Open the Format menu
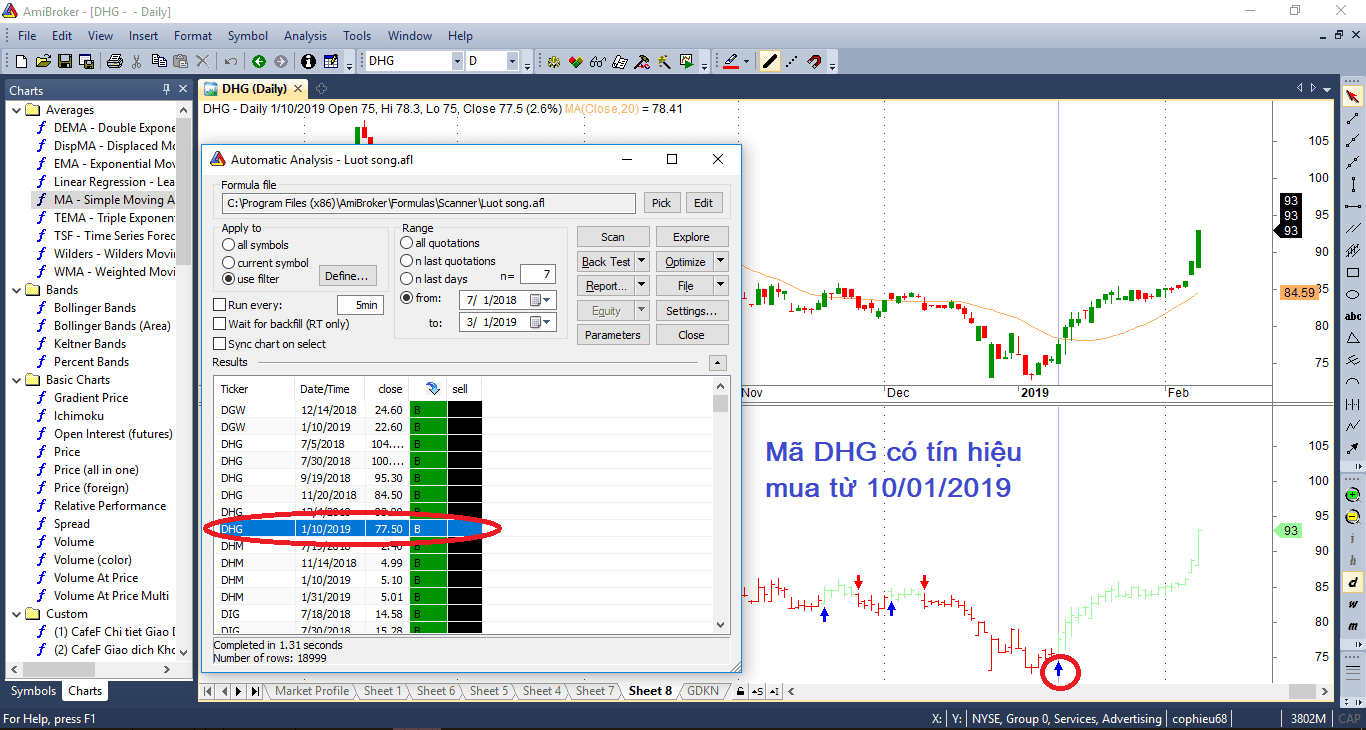Image resolution: width=1366 pixels, height=730 pixels. click(193, 36)
